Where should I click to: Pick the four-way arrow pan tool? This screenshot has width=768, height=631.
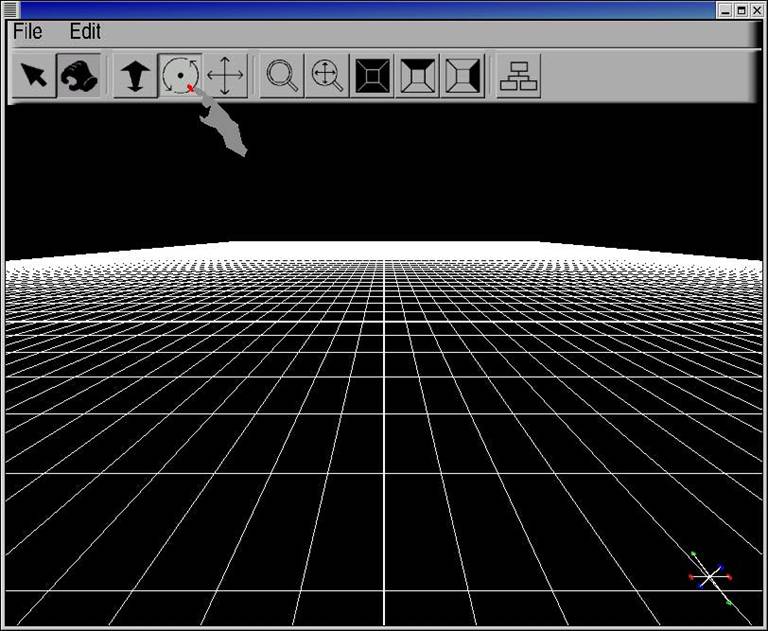point(225,75)
